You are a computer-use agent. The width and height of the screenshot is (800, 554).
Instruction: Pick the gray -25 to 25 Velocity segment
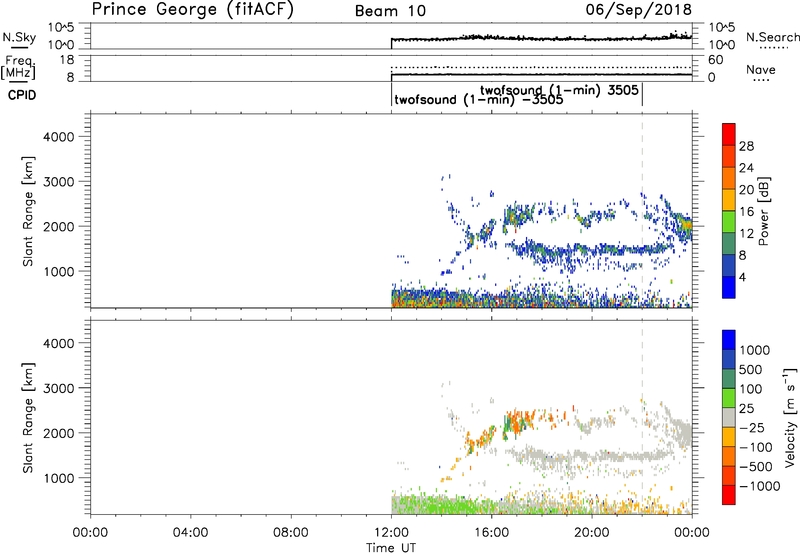click(729, 417)
